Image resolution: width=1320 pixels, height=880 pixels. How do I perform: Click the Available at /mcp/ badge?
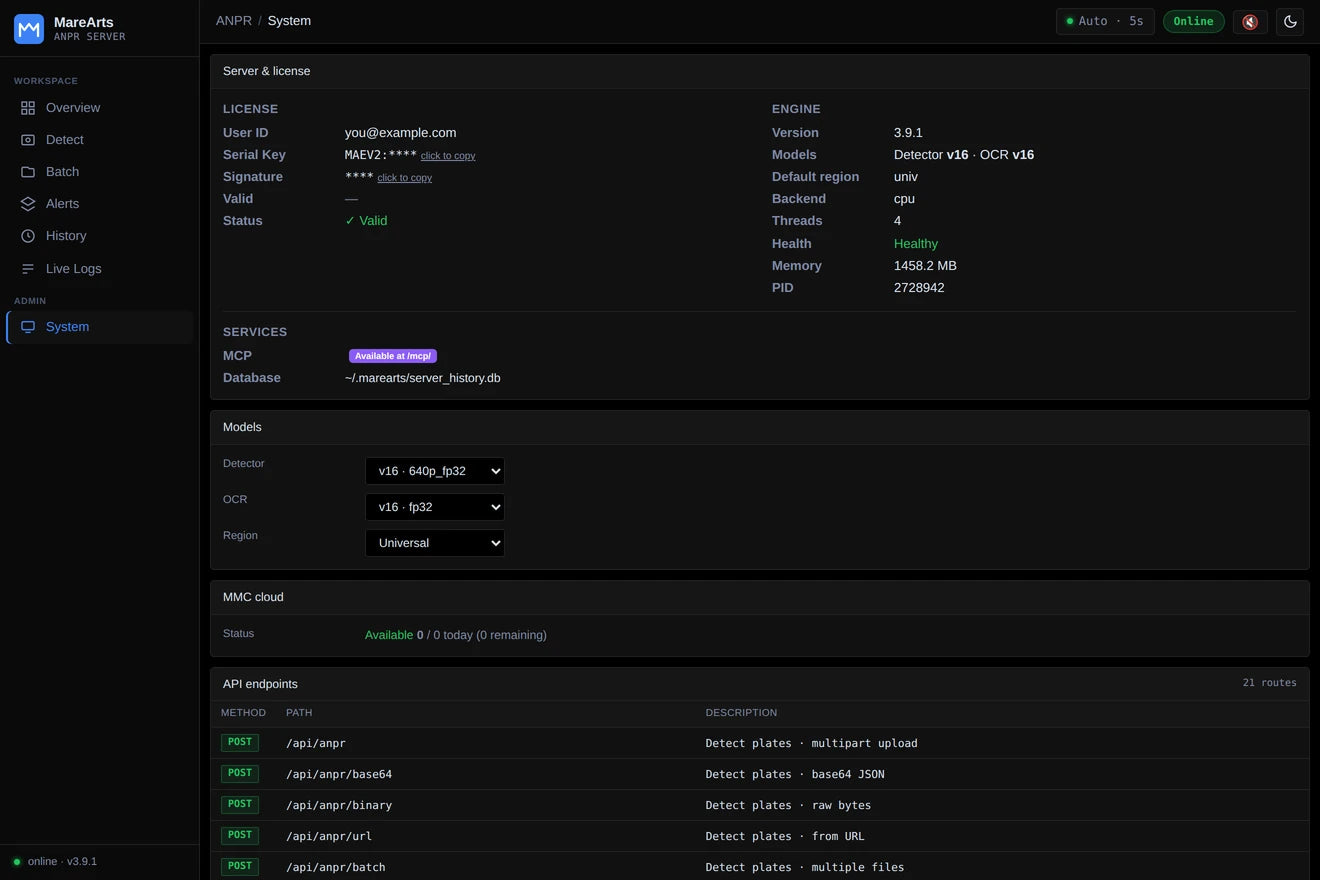pyautogui.click(x=393, y=356)
